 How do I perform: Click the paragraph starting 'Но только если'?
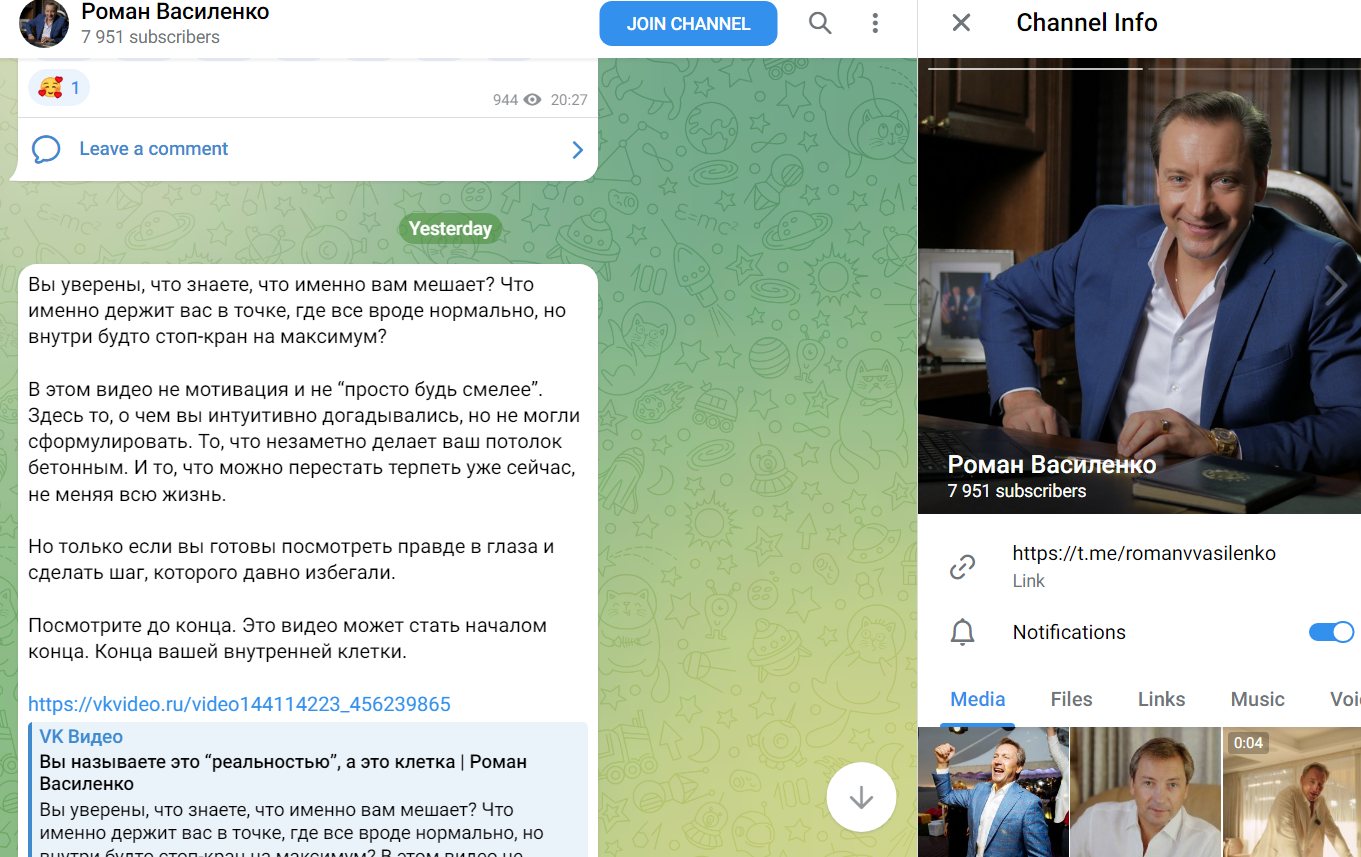(x=291, y=560)
